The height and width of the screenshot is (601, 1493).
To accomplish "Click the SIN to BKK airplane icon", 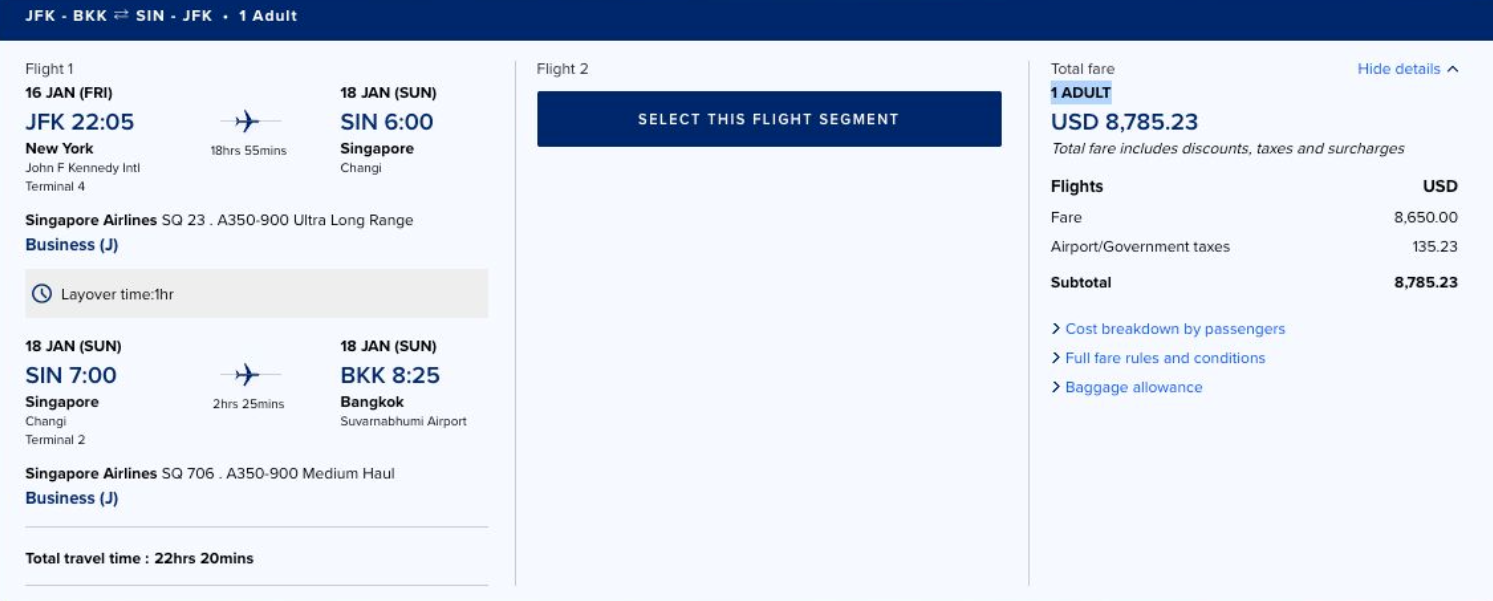I will coord(247,375).
